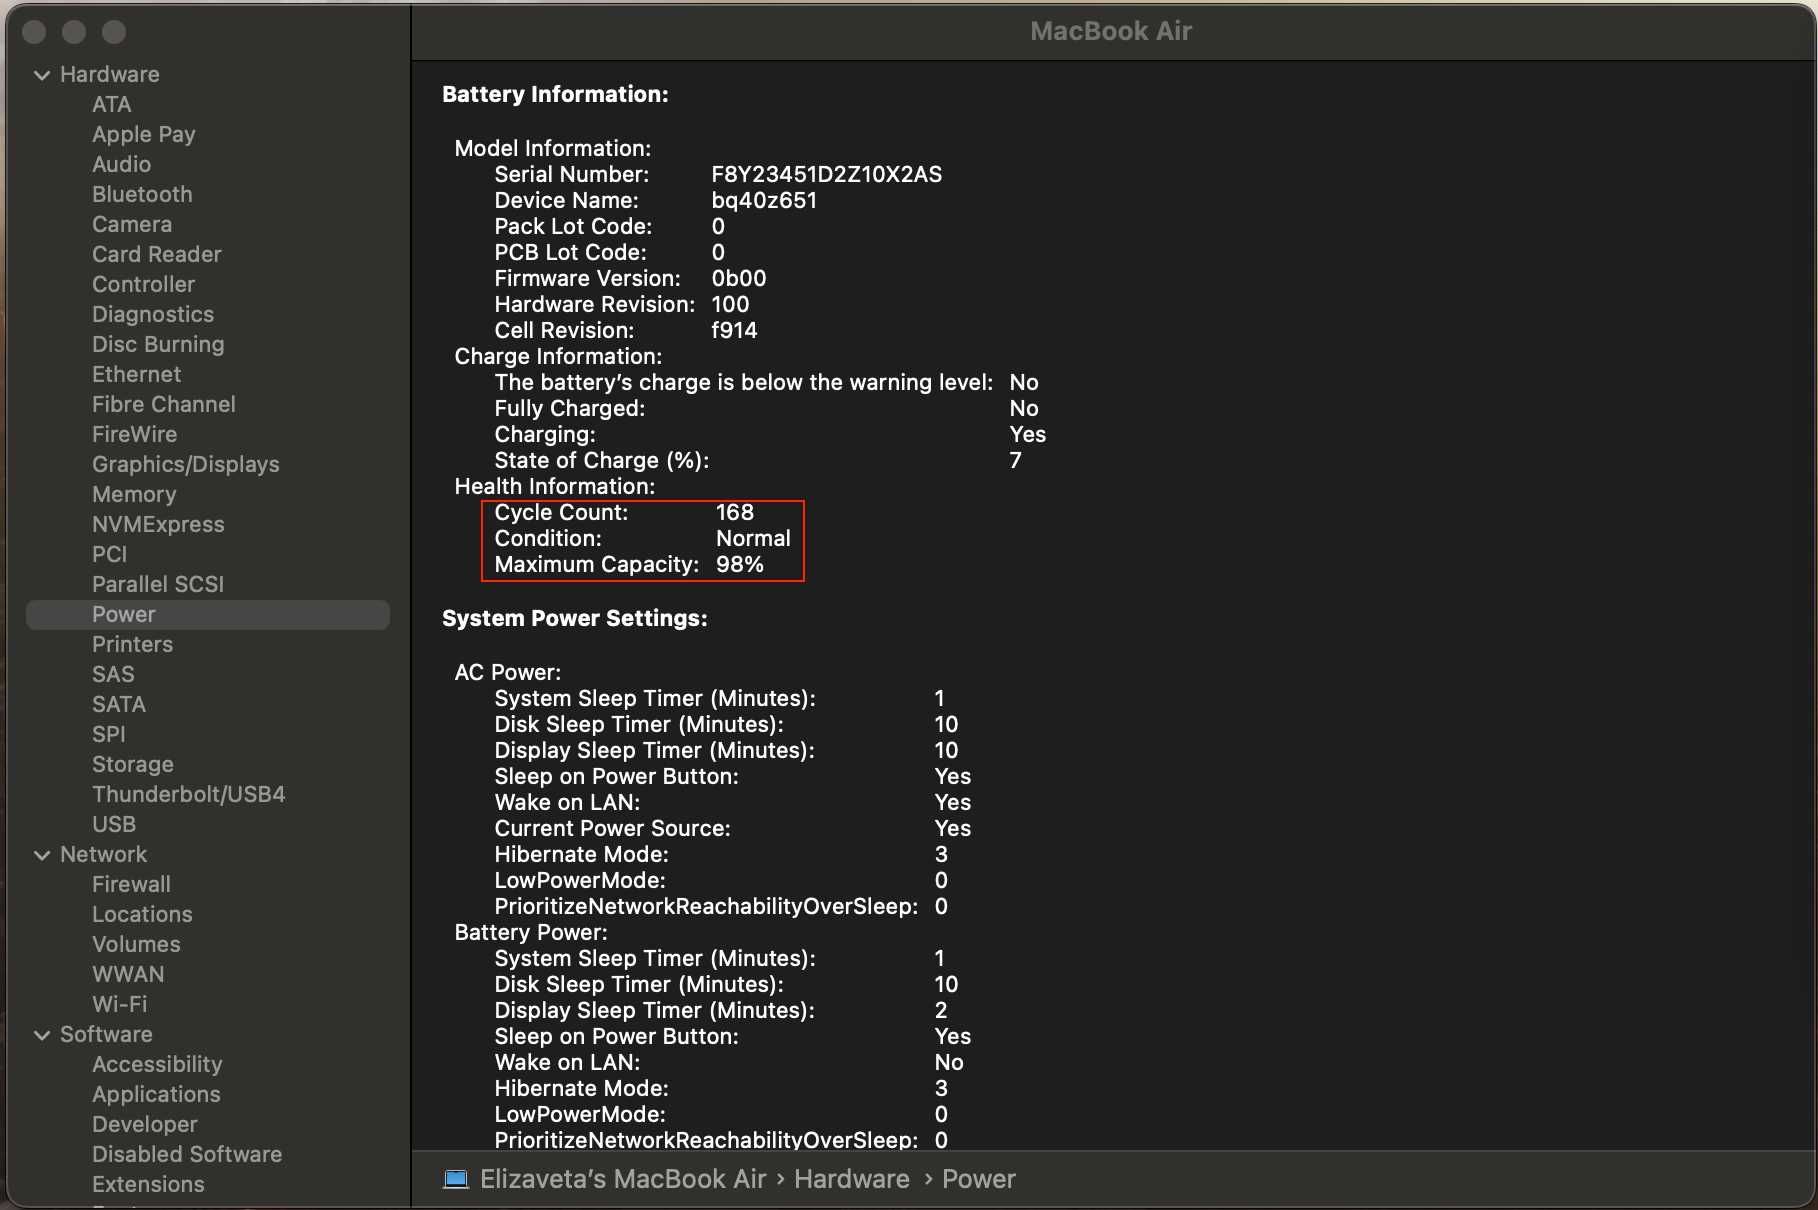Click the MacBook Air window title

1111,31
